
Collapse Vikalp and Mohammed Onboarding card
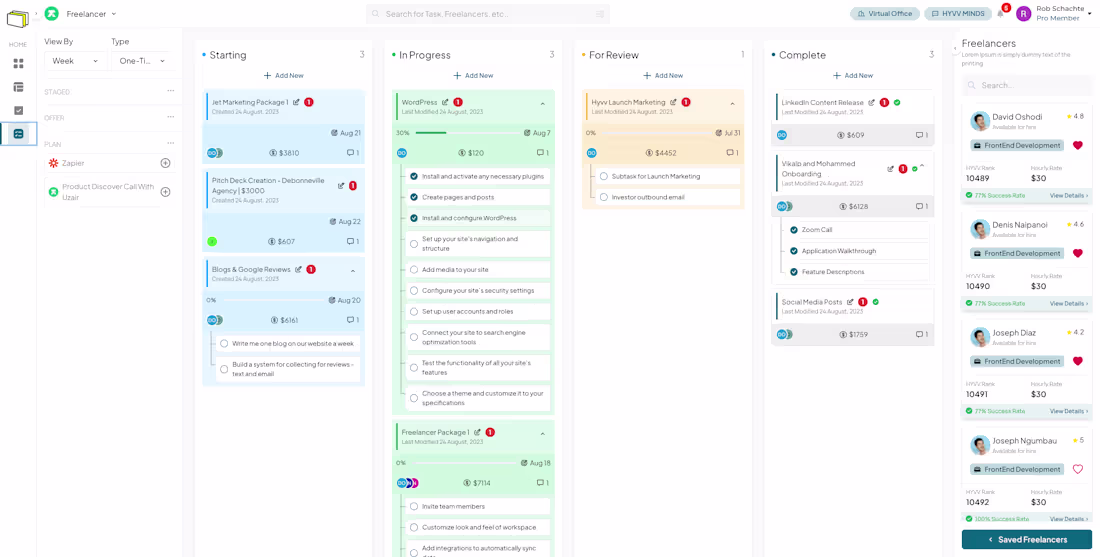tap(922, 166)
